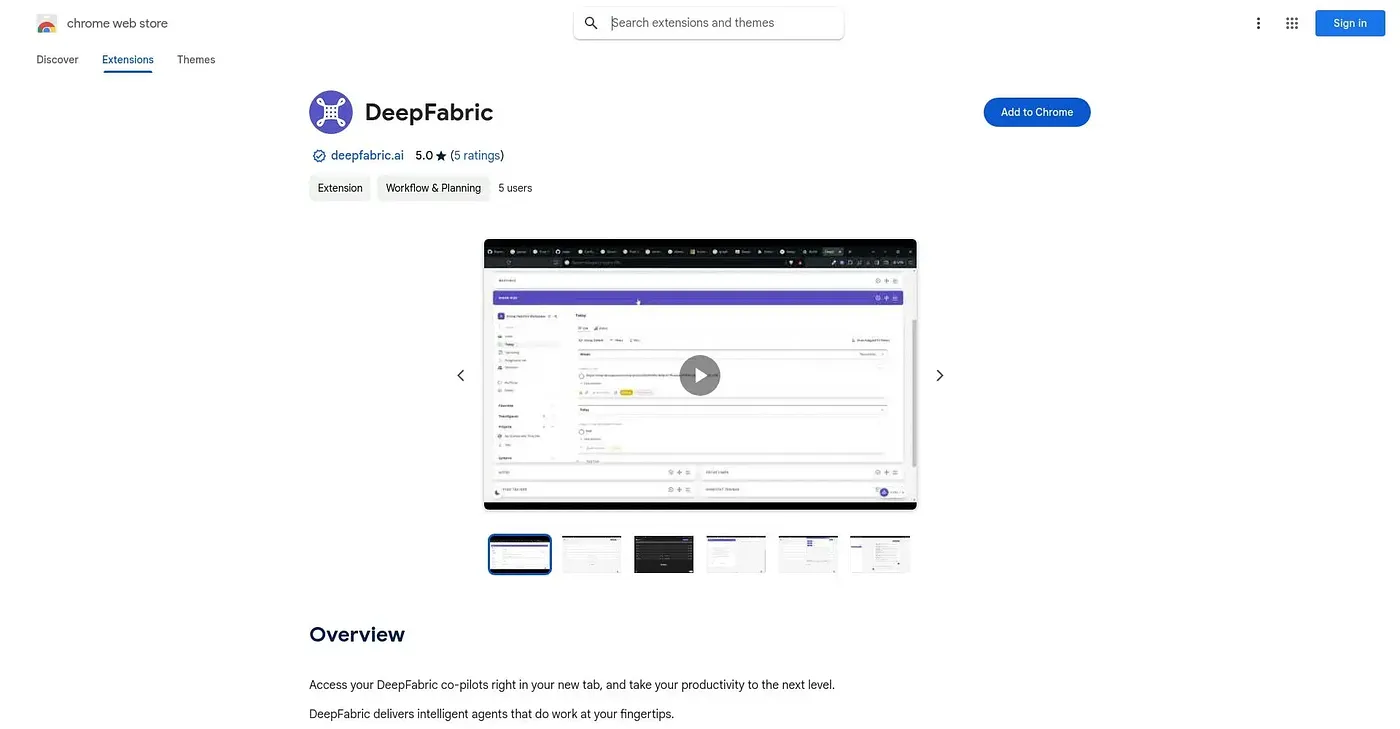Click the Extension category chip
Image resolution: width=1400 pixels, height=729 pixels.
click(340, 188)
